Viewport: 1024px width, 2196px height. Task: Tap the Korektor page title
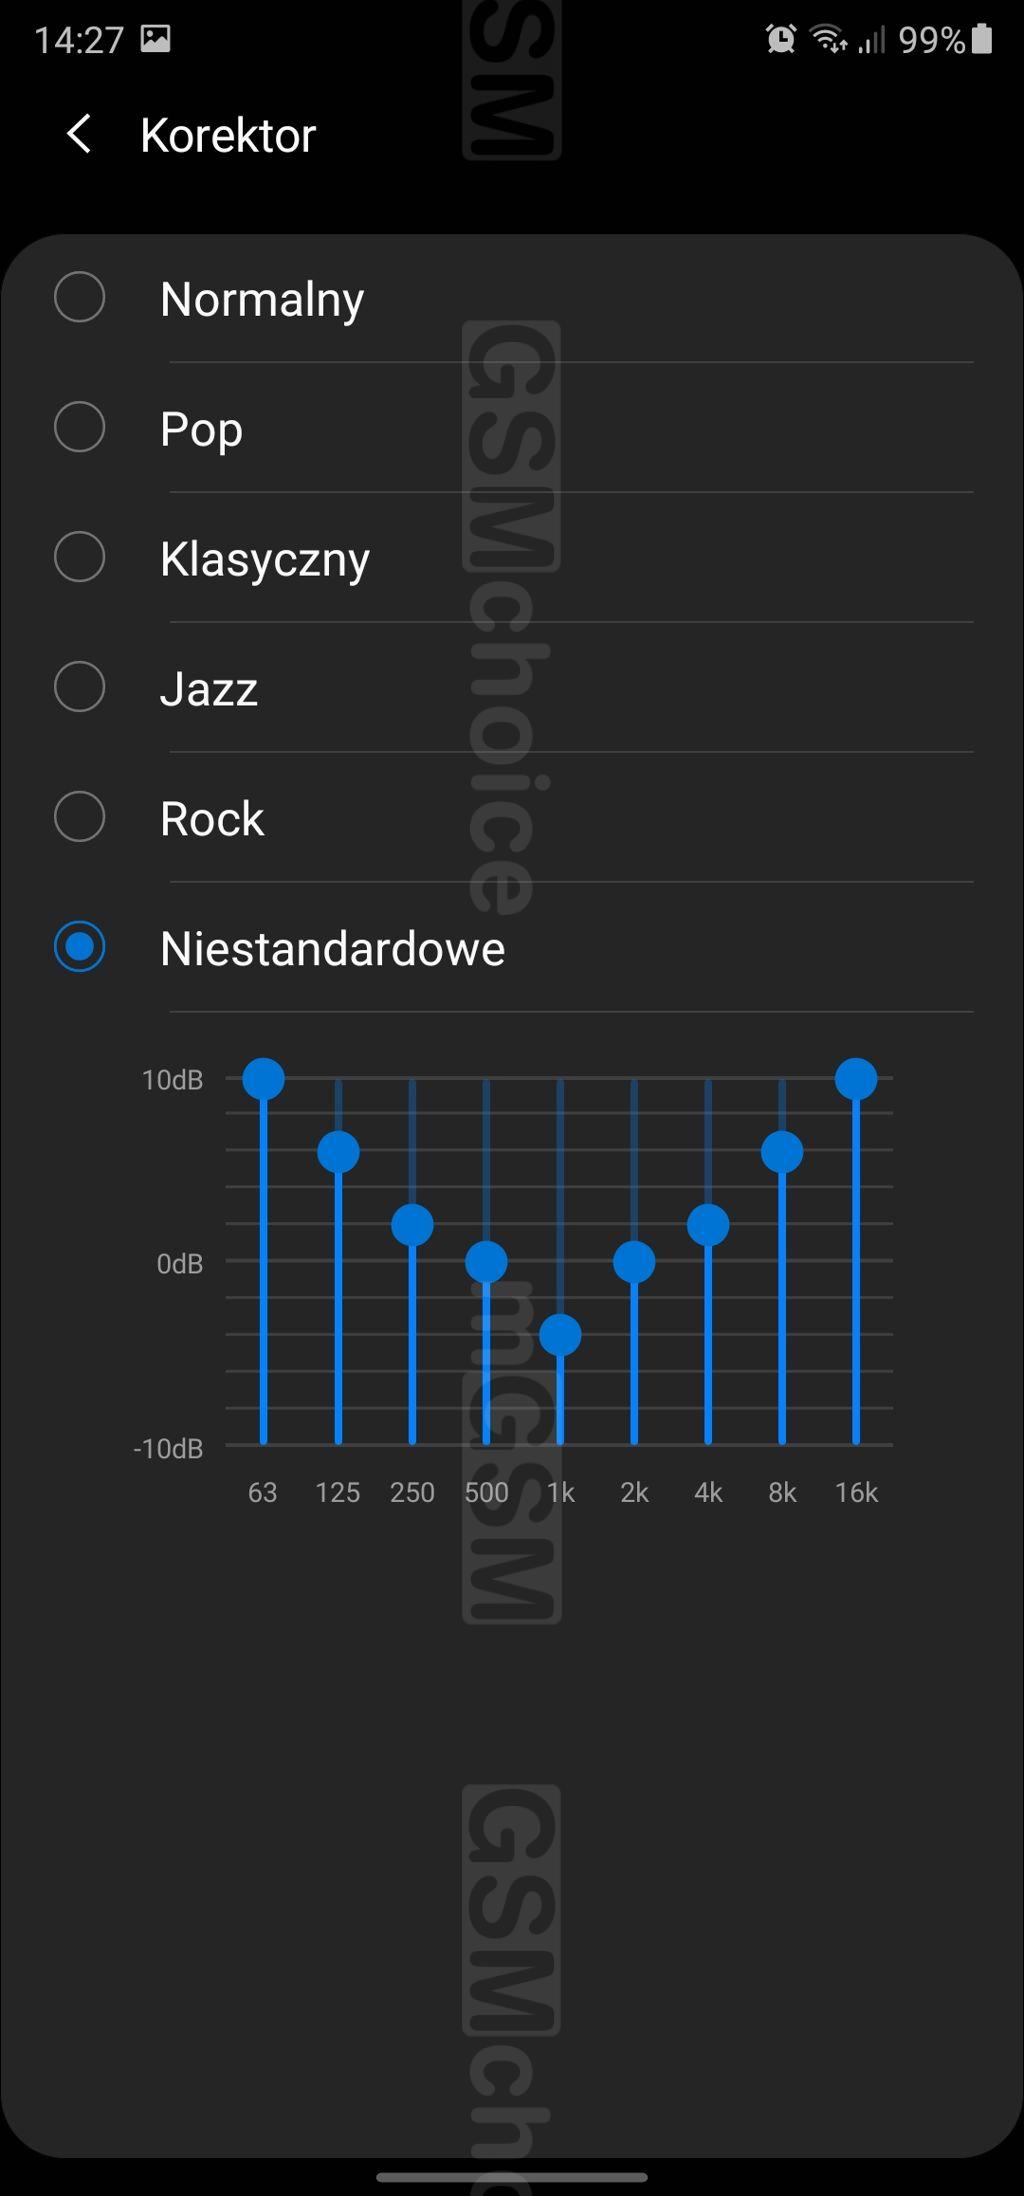228,135
